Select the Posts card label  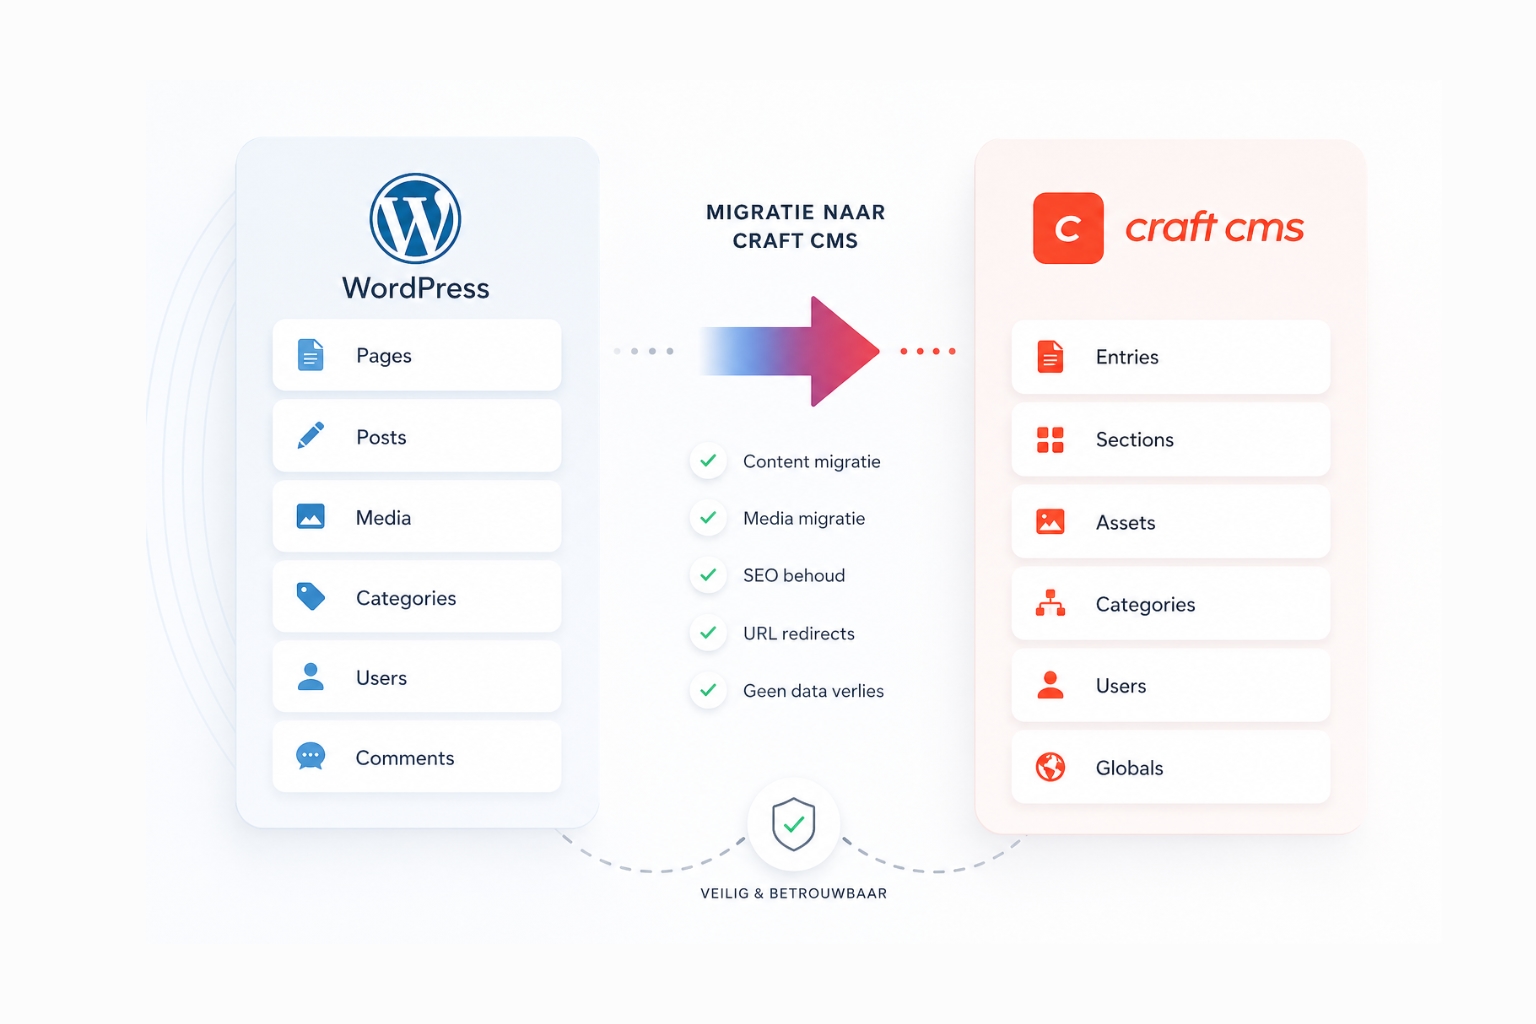[x=381, y=437]
